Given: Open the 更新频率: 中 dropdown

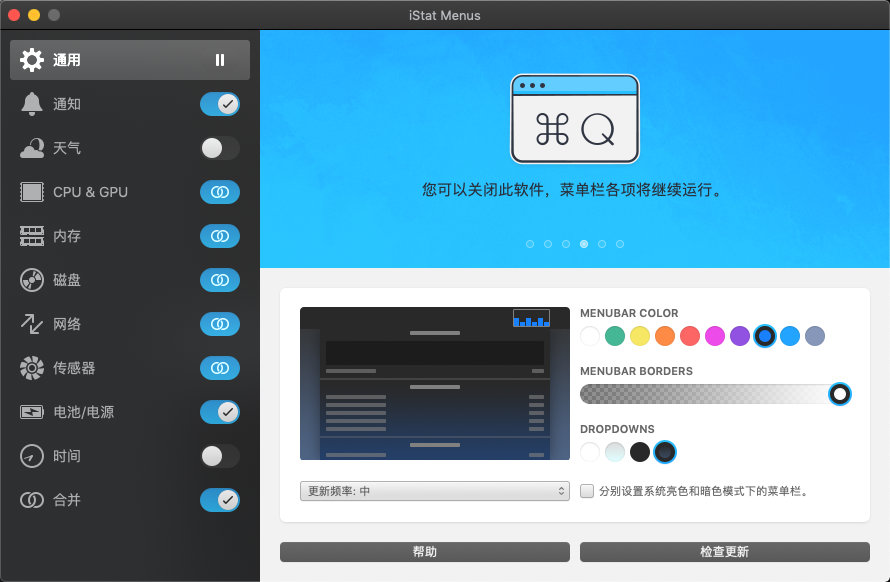Looking at the screenshot, I should 435,491.
